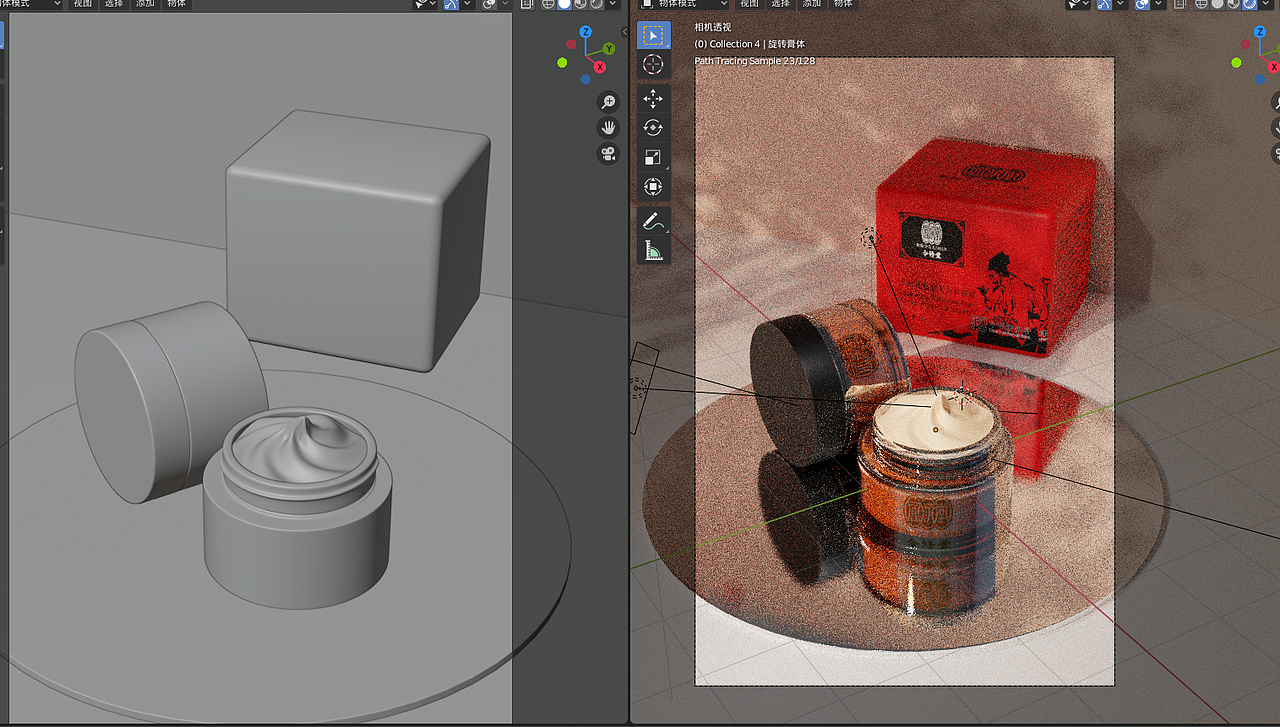Screen dimensions: 1280x727
Task: Open 视图 menu in right viewport
Action: [750, 4]
